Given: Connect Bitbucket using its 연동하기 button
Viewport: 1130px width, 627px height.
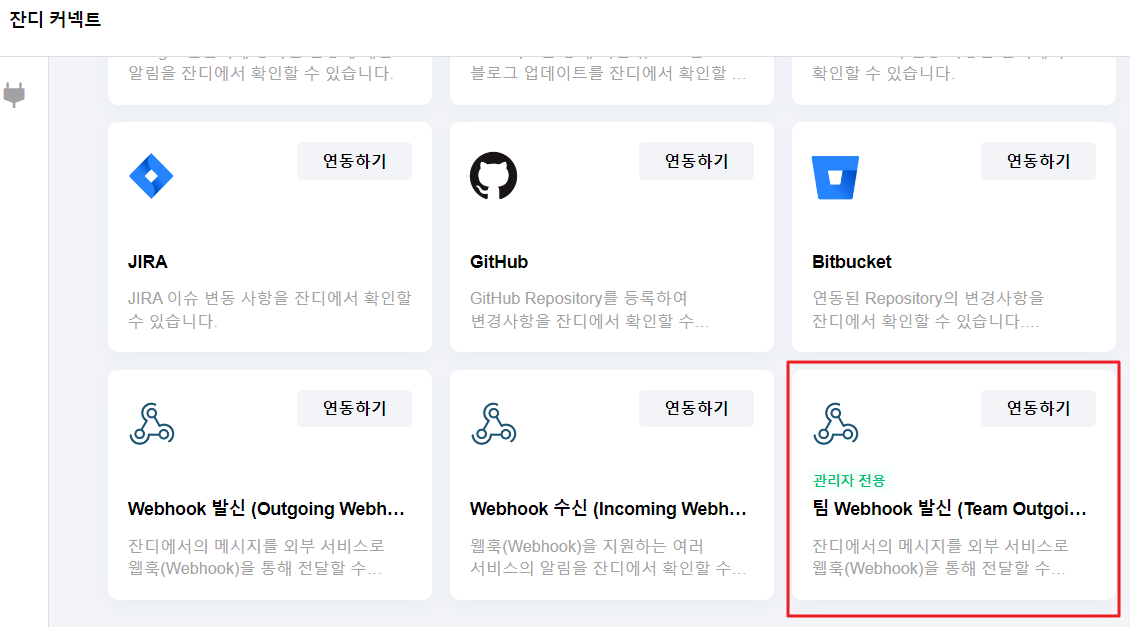Looking at the screenshot, I should click(x=1037, y=161).
